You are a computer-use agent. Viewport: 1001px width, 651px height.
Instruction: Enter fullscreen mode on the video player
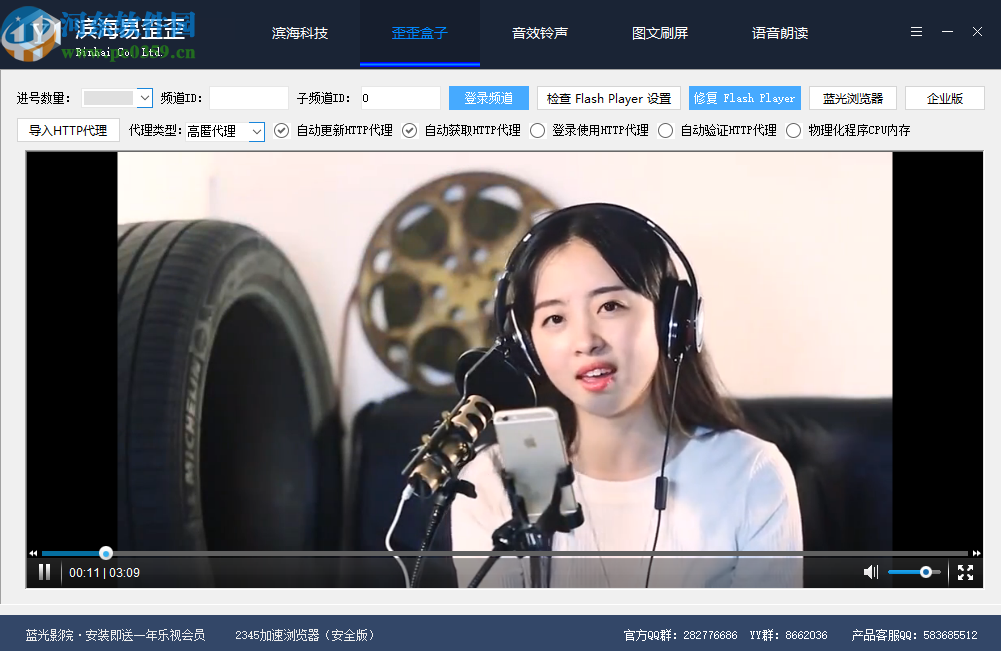click(965, 572)
